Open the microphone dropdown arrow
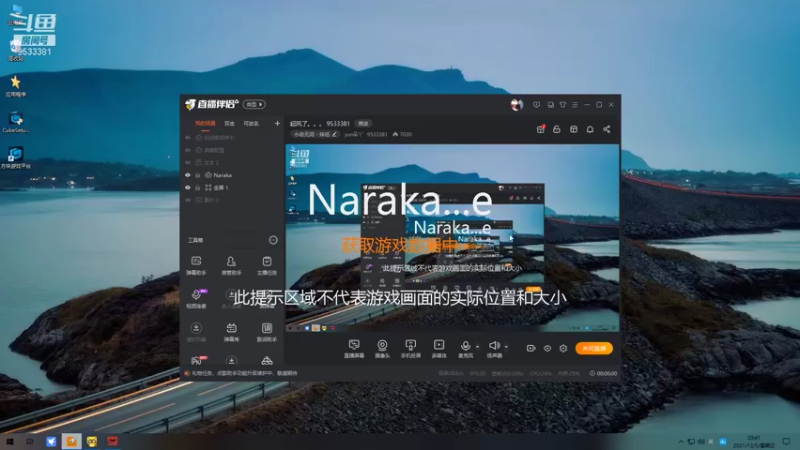 [x=478, y=347]
